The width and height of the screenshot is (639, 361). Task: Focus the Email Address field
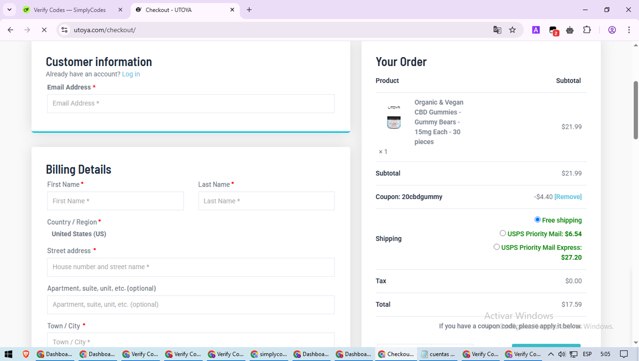191,103
